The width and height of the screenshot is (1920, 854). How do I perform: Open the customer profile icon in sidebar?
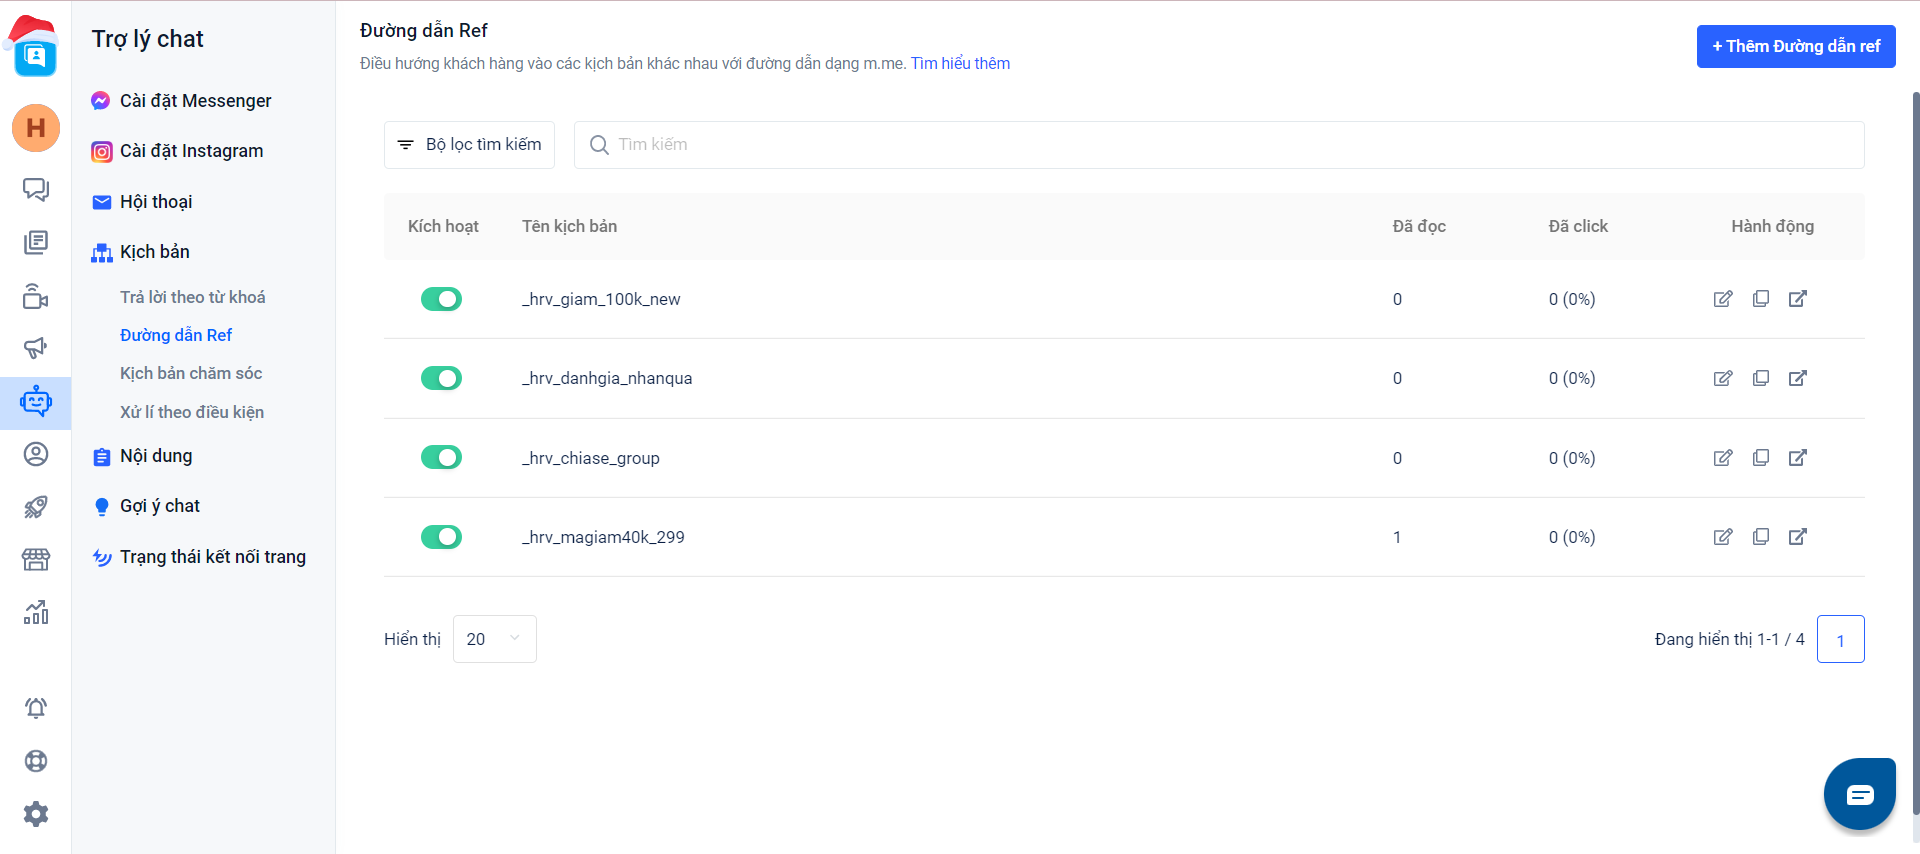pos(36,455)
